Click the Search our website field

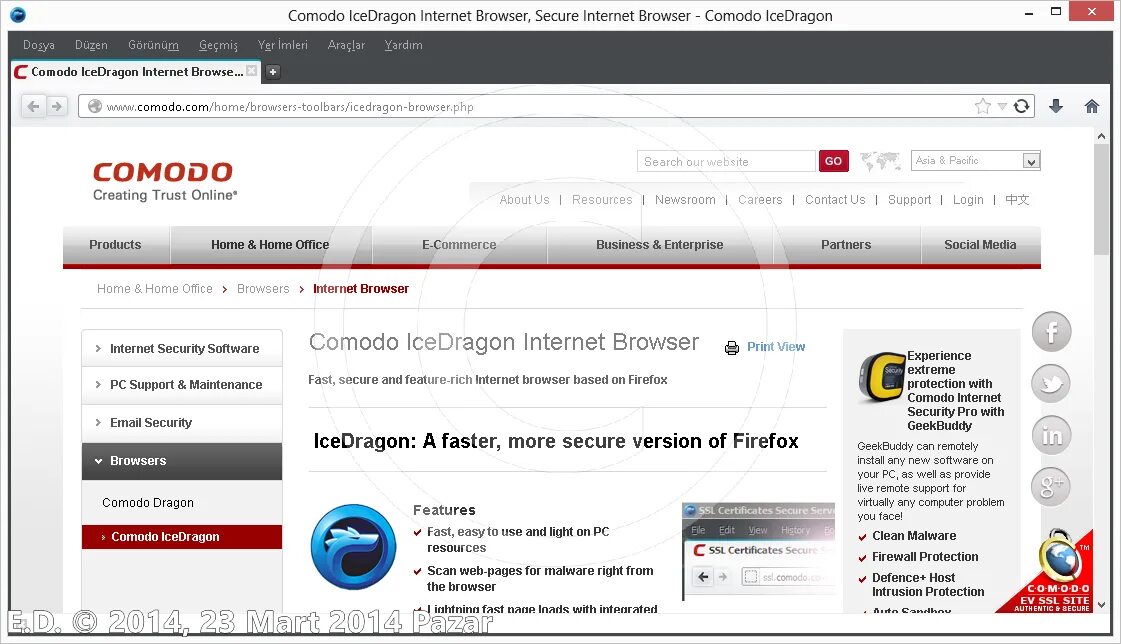point(726,162)
